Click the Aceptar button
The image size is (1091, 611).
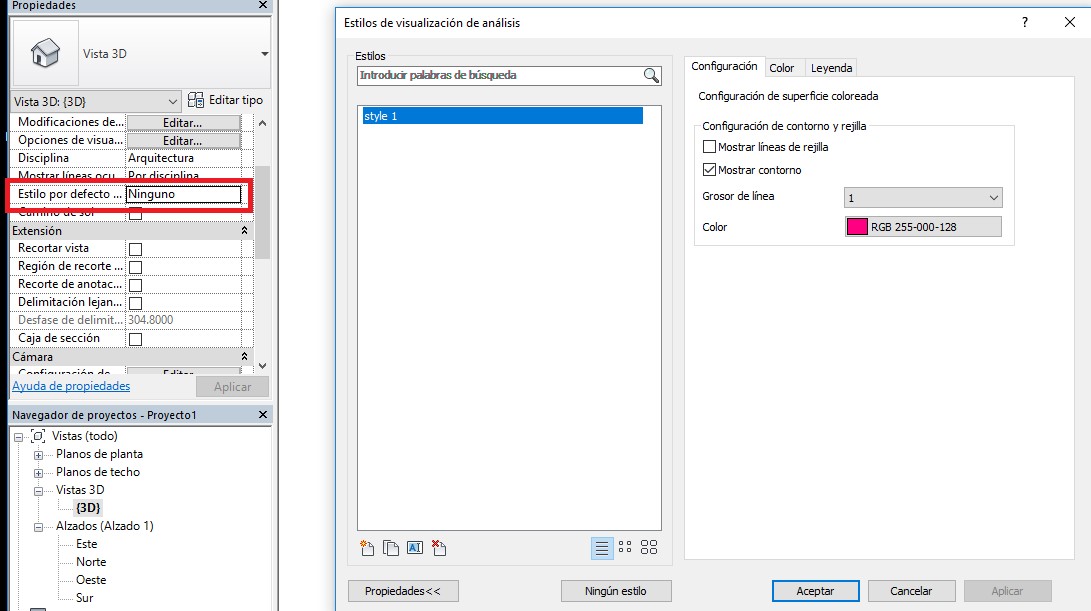(815, 591)
